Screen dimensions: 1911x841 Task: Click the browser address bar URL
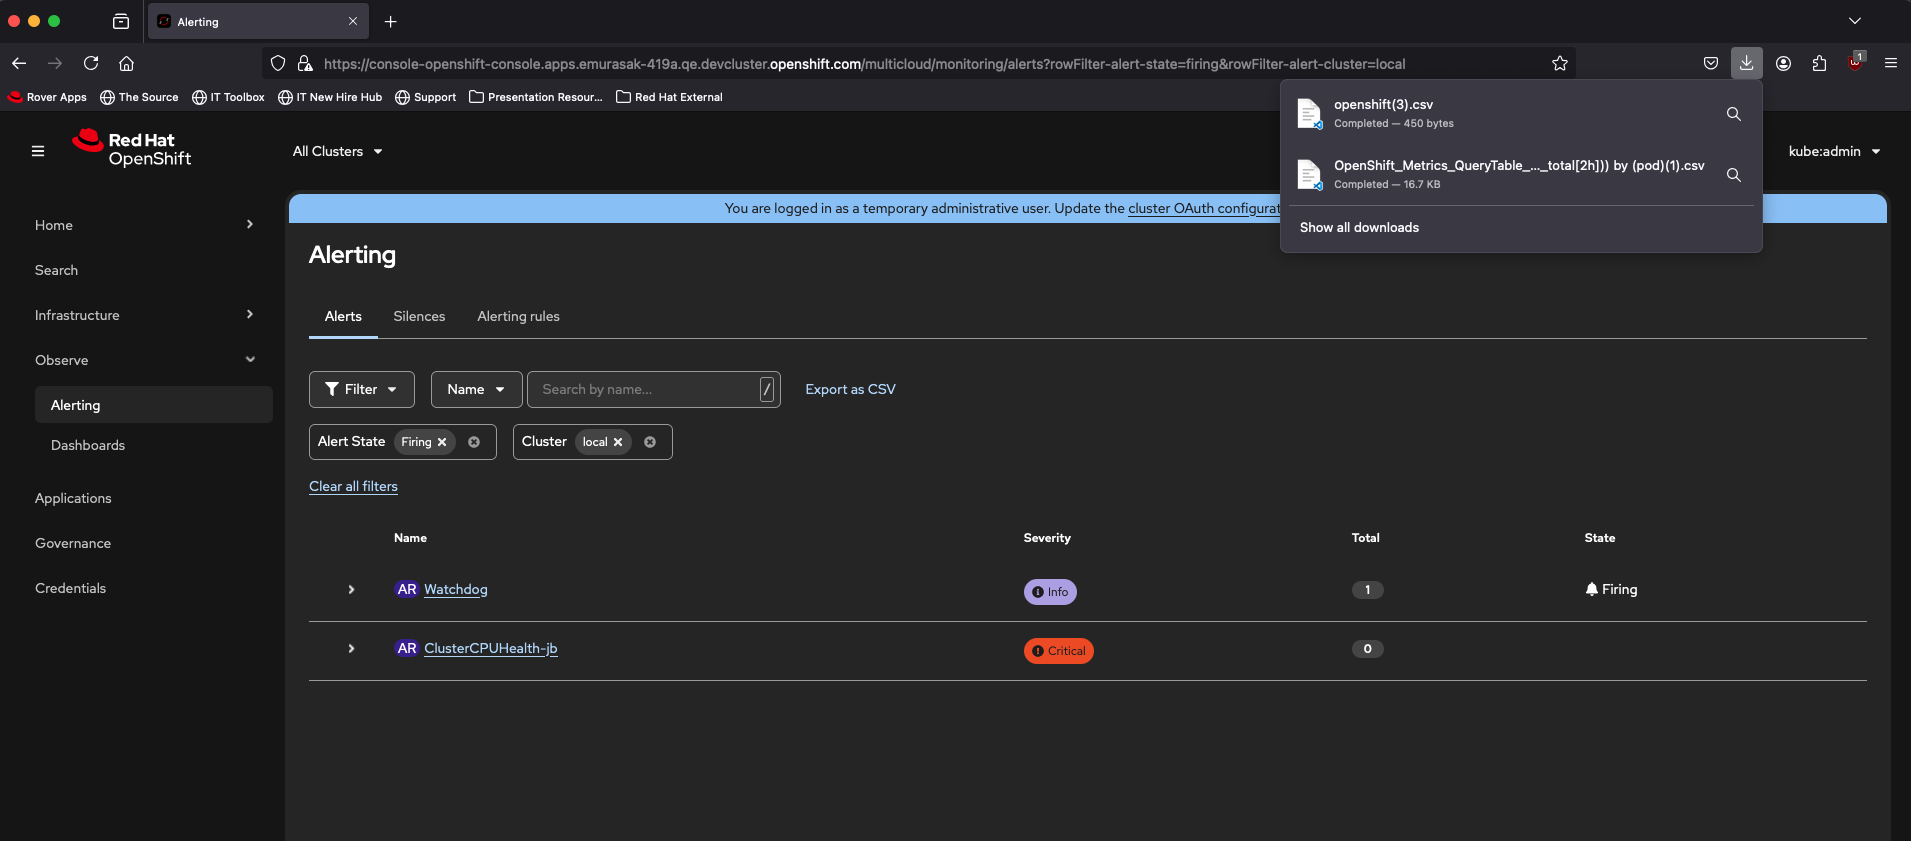pyautogui.click(x=864, y=64)
